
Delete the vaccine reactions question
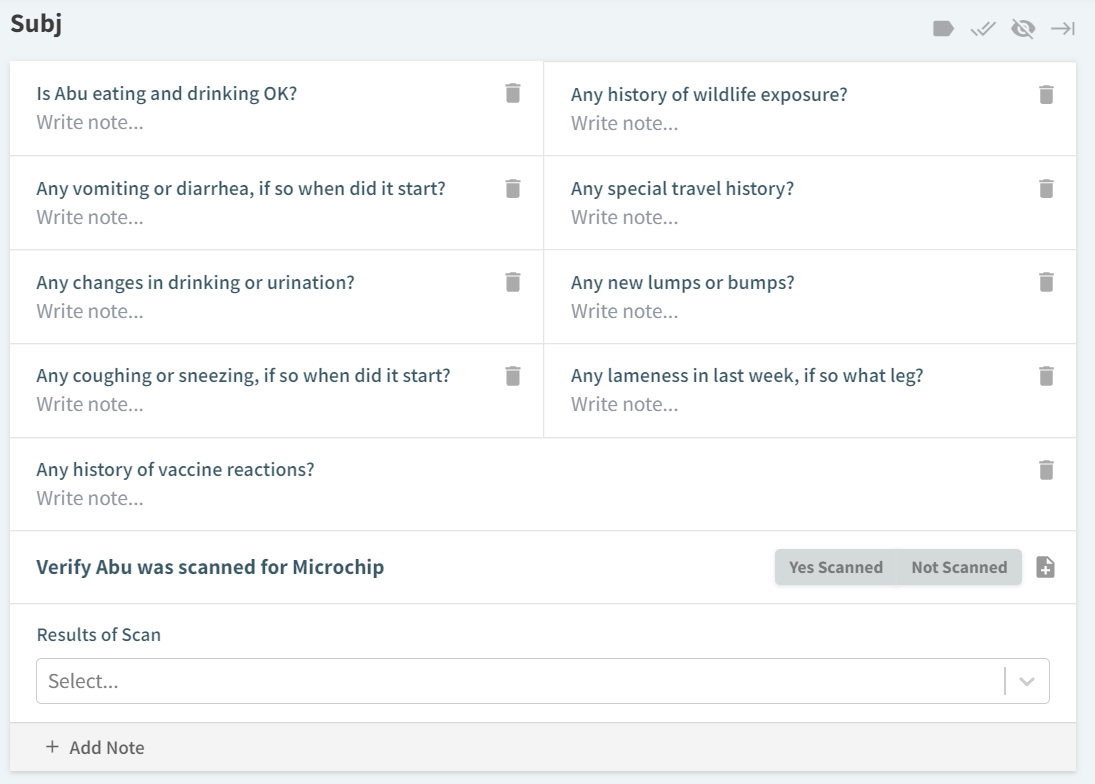1046,469
